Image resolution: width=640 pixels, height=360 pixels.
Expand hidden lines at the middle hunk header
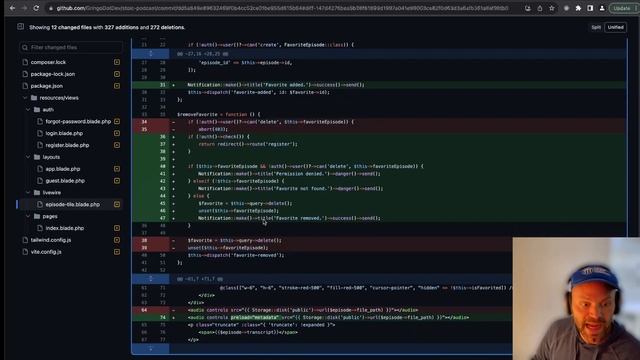(151, 279)
